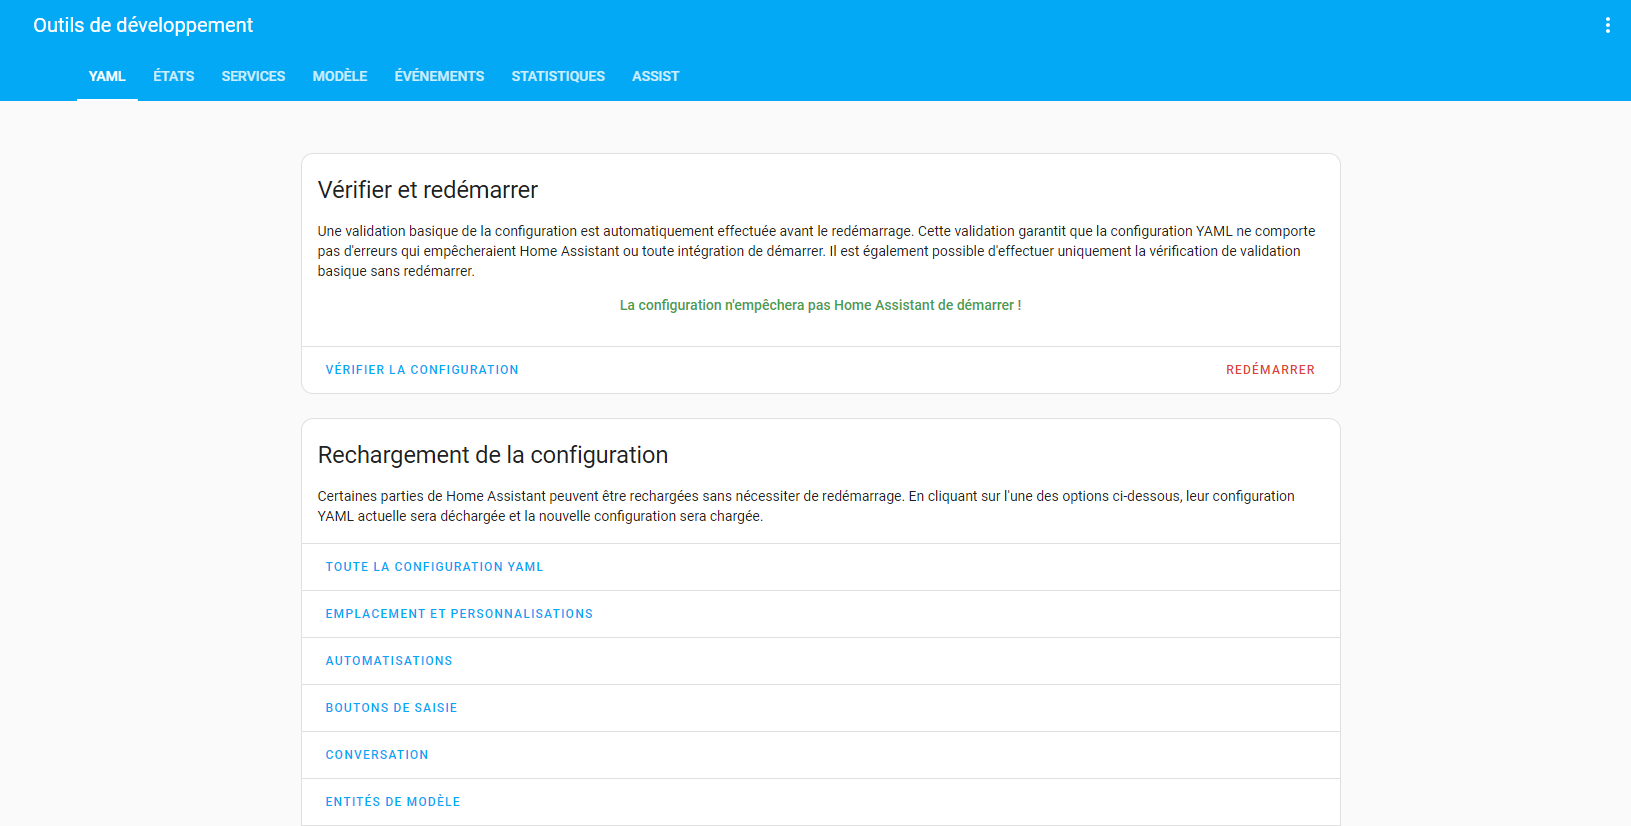Select the ASSIST tab
The image size is (1631, 826).
click(655, 76)
